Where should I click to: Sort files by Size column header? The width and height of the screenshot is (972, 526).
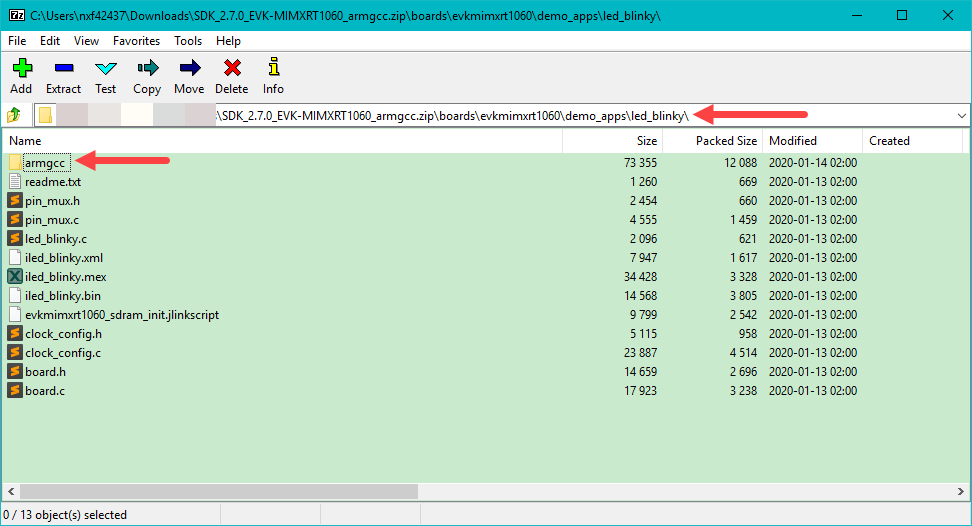pyautogui.click(x=612, y=141)
